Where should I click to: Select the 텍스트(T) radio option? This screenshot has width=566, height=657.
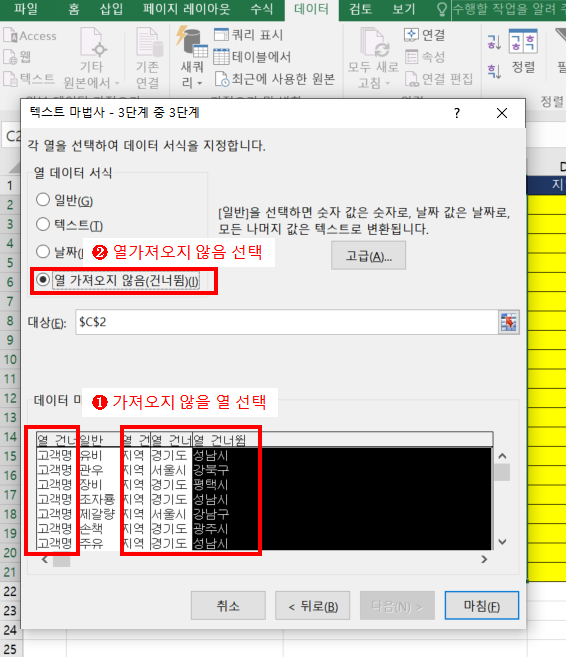(x=43, y=224)
